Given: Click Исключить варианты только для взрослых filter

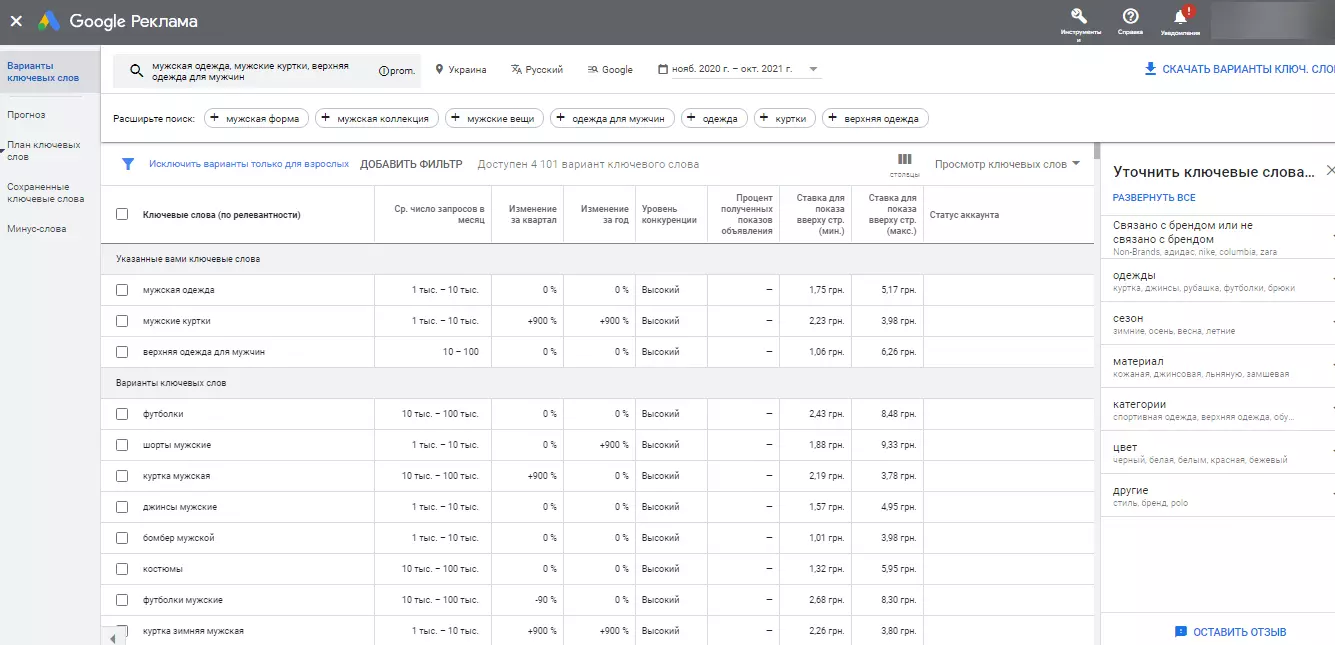Looking at the screenshot, I should click(249, 164).
